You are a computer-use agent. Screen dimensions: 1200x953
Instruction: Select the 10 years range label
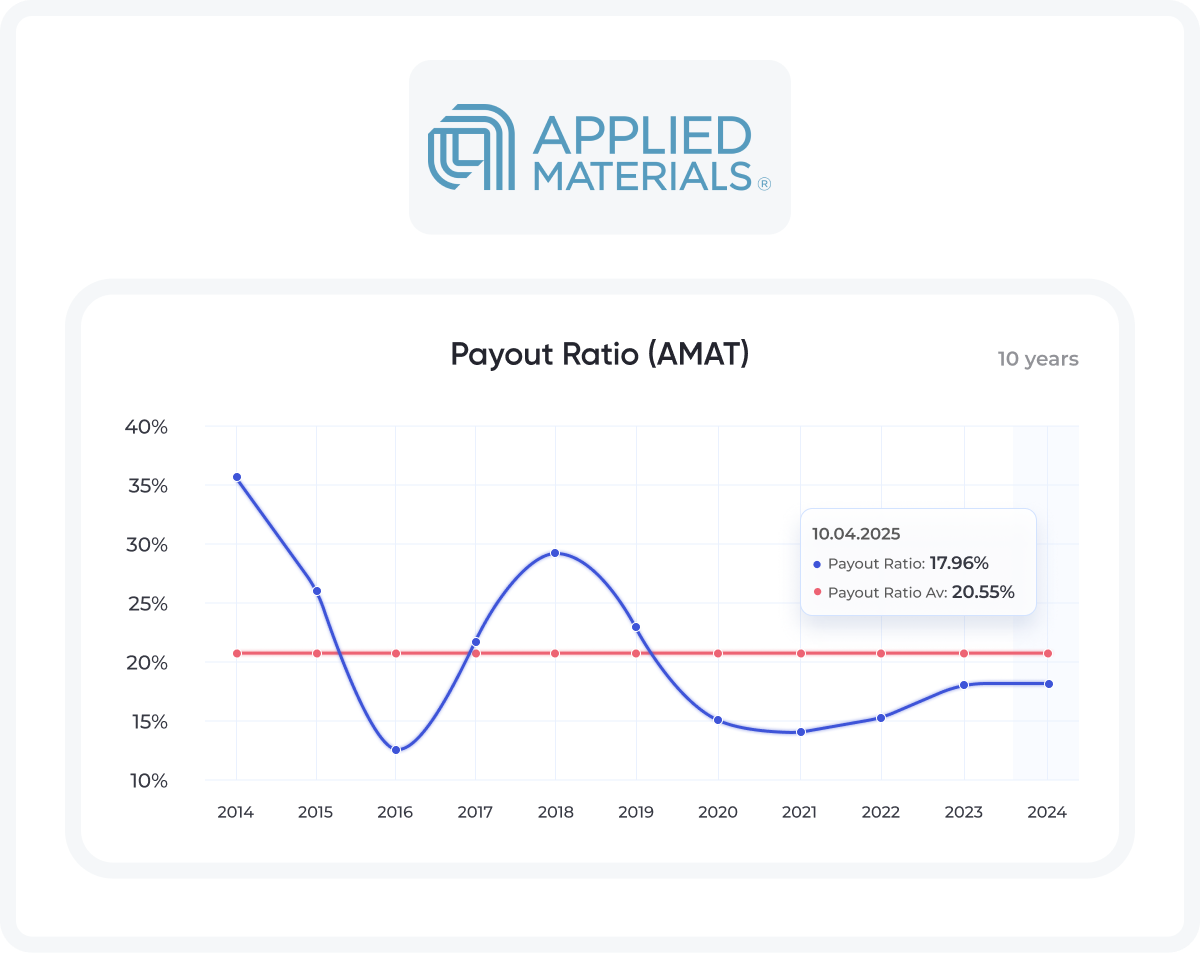coord(1038,359)
